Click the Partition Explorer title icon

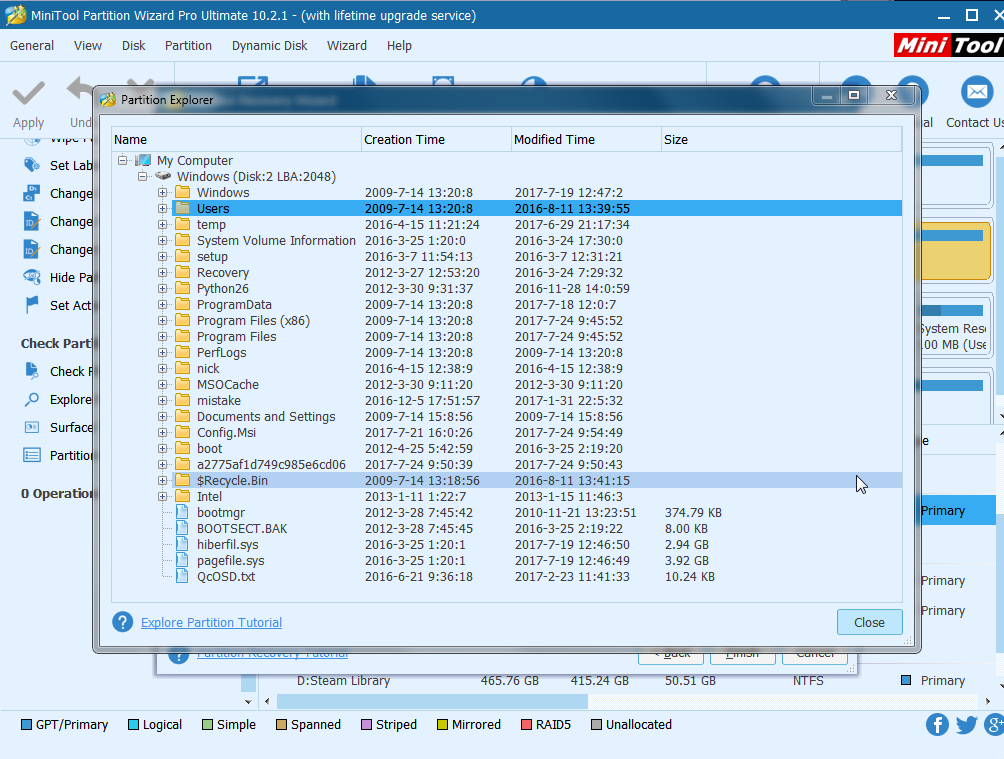tap(108, 99)
